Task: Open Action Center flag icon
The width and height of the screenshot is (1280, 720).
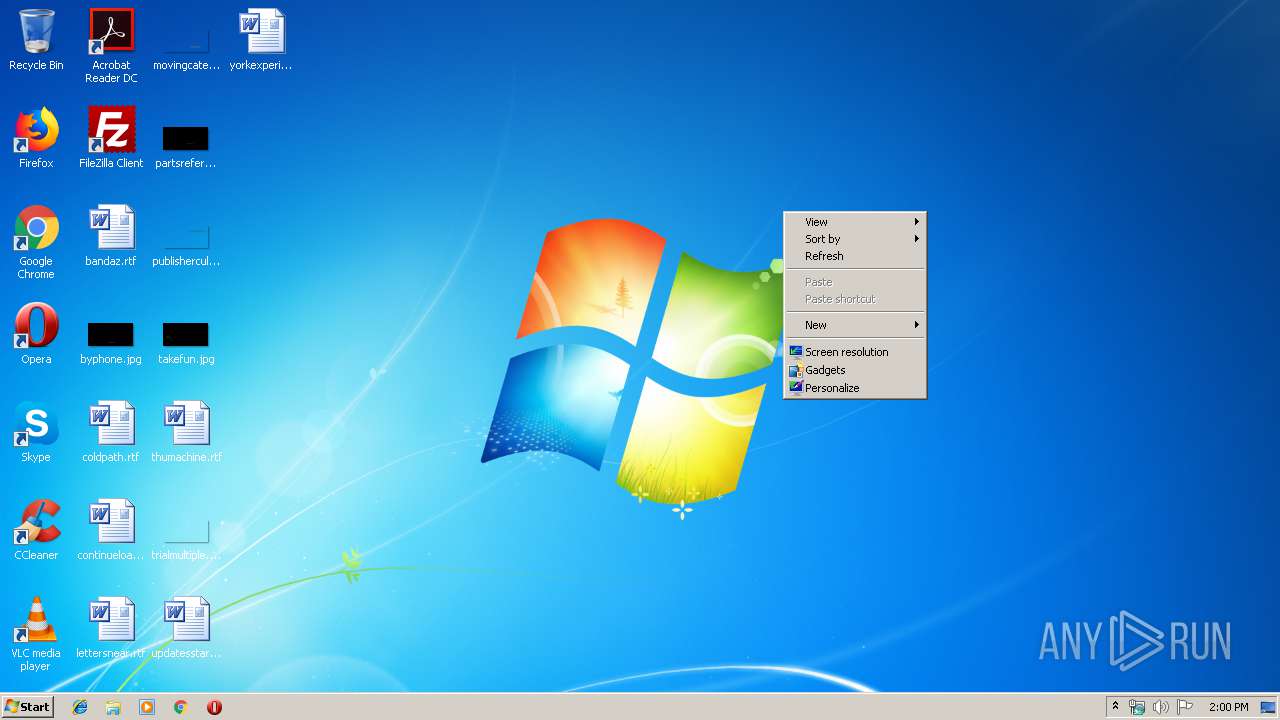Action: point(1185,707)
